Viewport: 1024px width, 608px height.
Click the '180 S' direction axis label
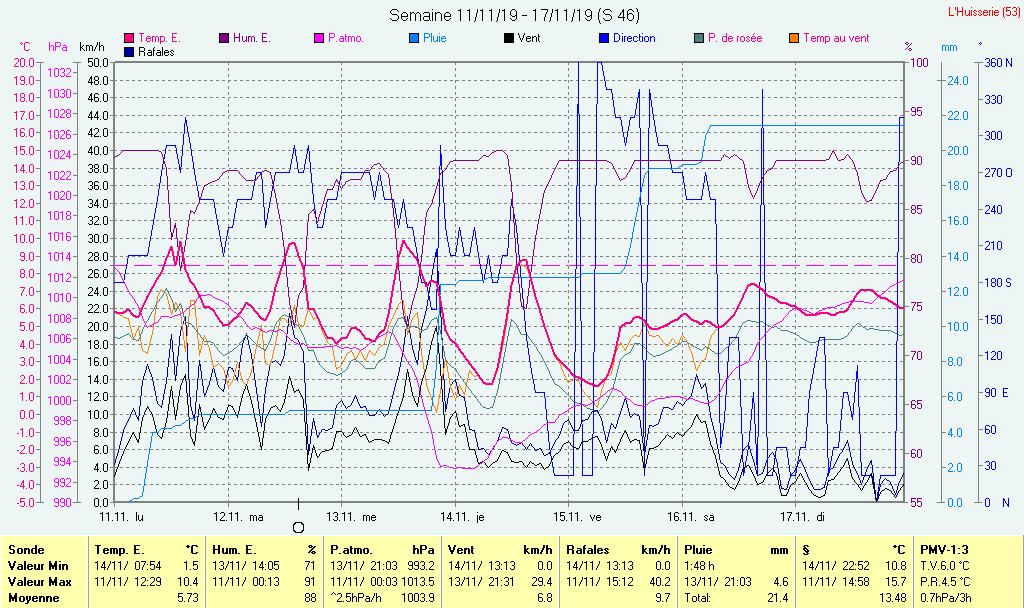[x=998, y=283]
